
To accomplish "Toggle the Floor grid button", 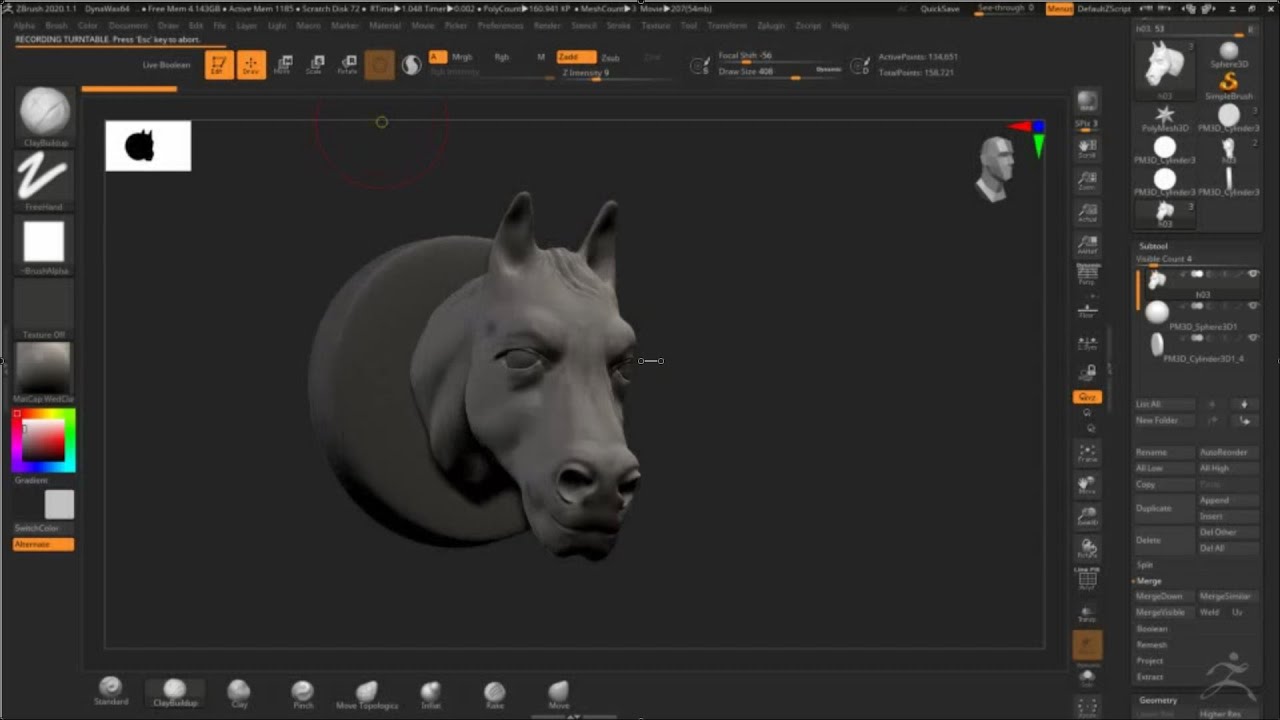I will click(x=1087, y=310).
